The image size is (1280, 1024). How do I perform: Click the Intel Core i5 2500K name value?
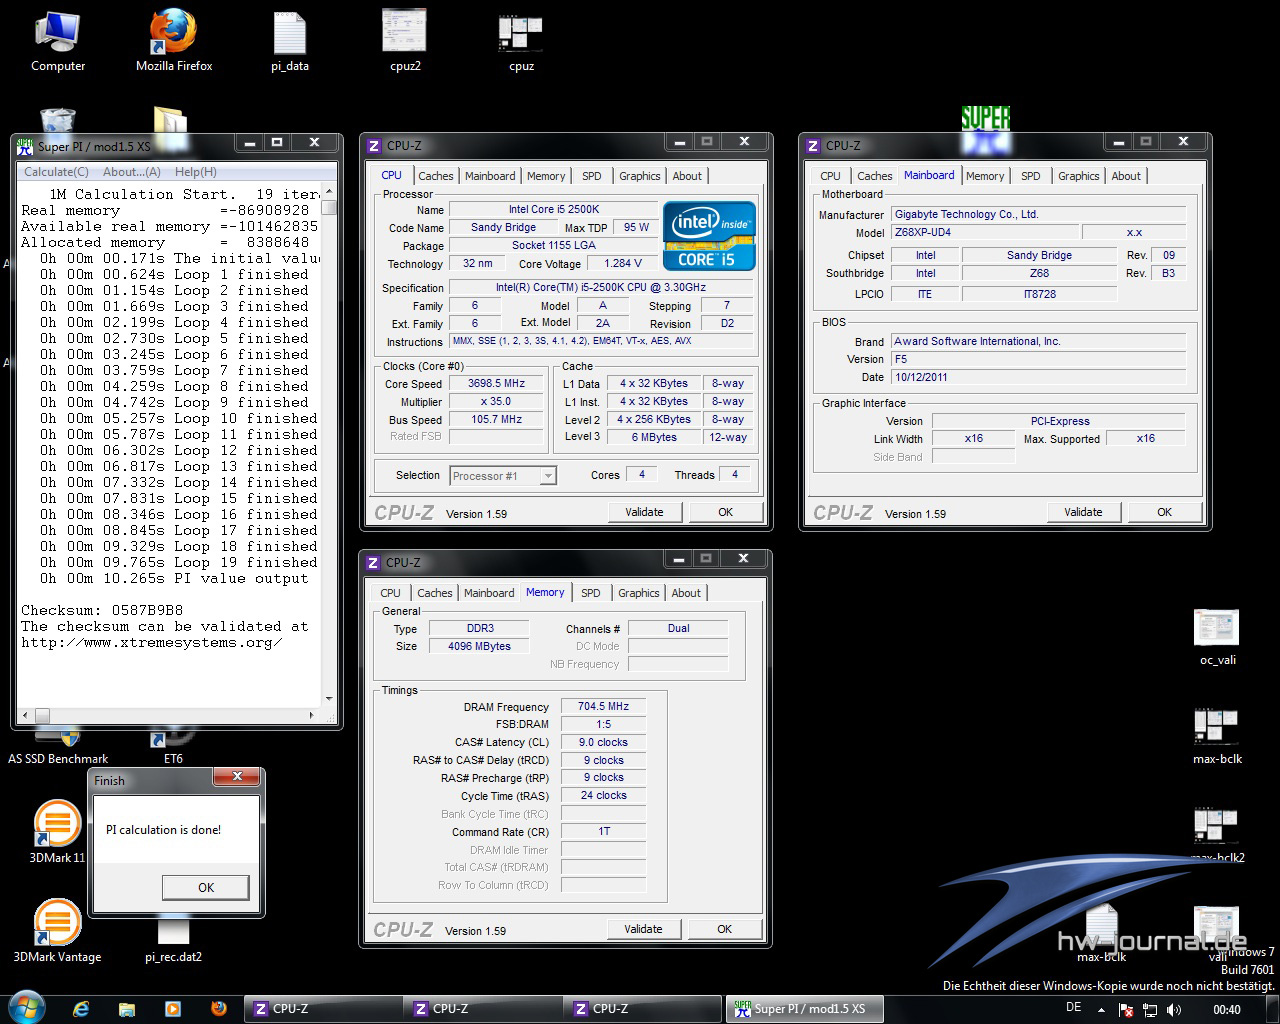tap(553, 210)
